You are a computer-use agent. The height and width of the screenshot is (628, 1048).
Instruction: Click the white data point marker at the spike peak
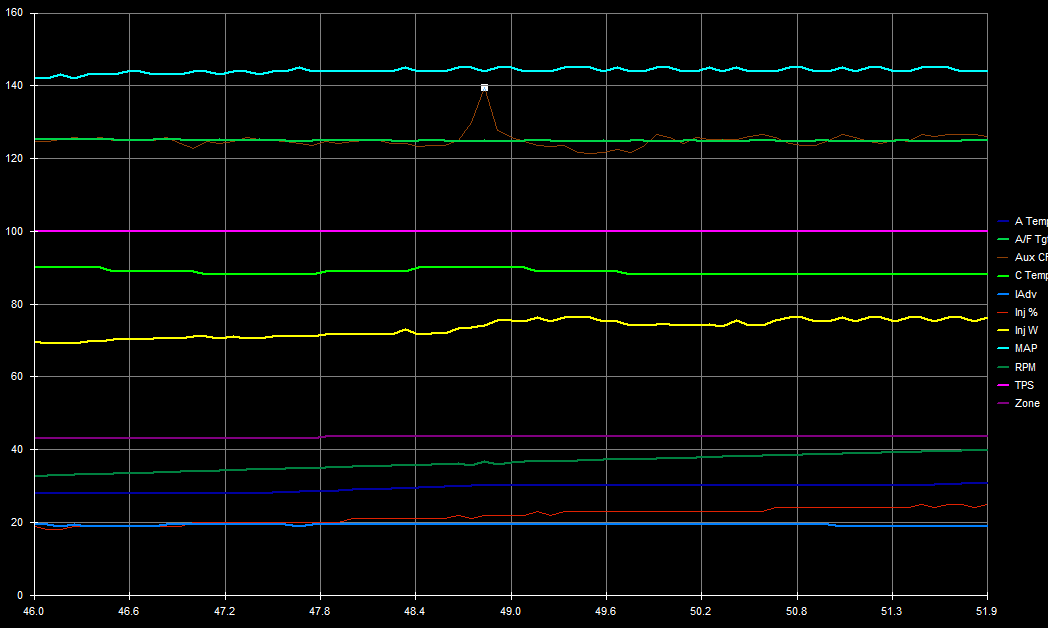485,88
